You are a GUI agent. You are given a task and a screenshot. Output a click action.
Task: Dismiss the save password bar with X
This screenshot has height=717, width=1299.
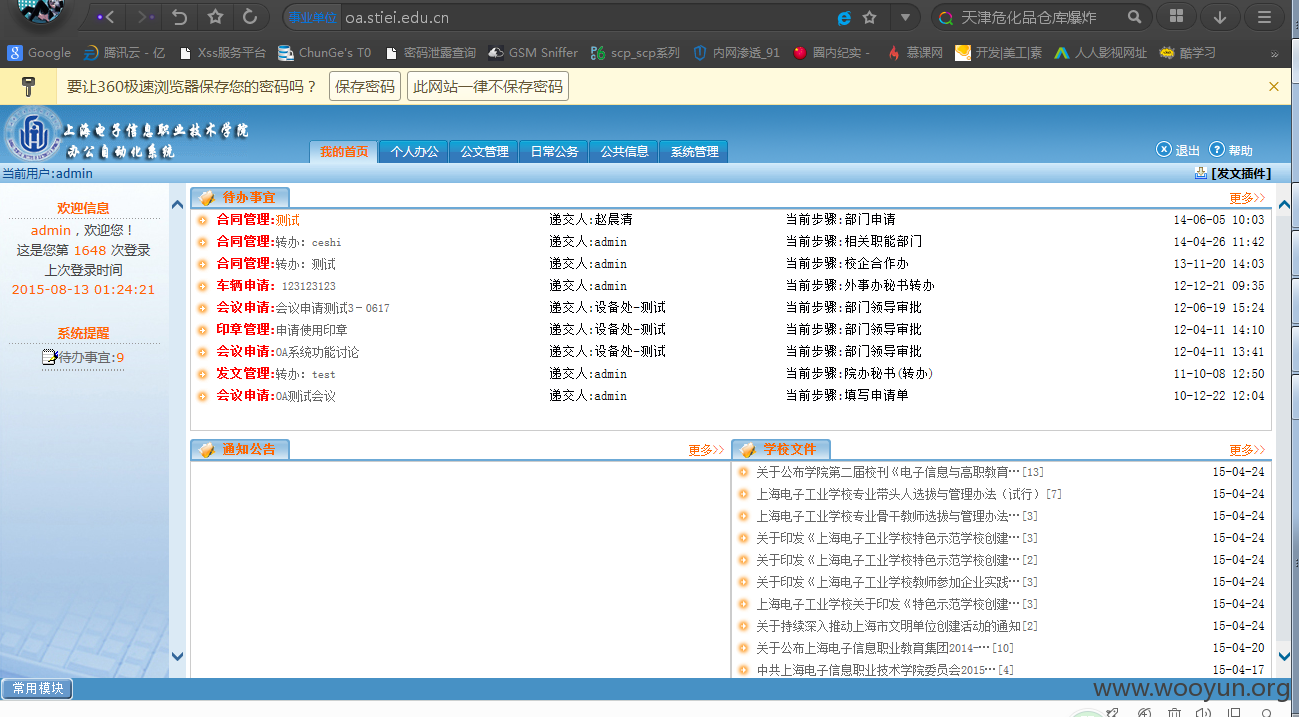(x=1274, y=87)
